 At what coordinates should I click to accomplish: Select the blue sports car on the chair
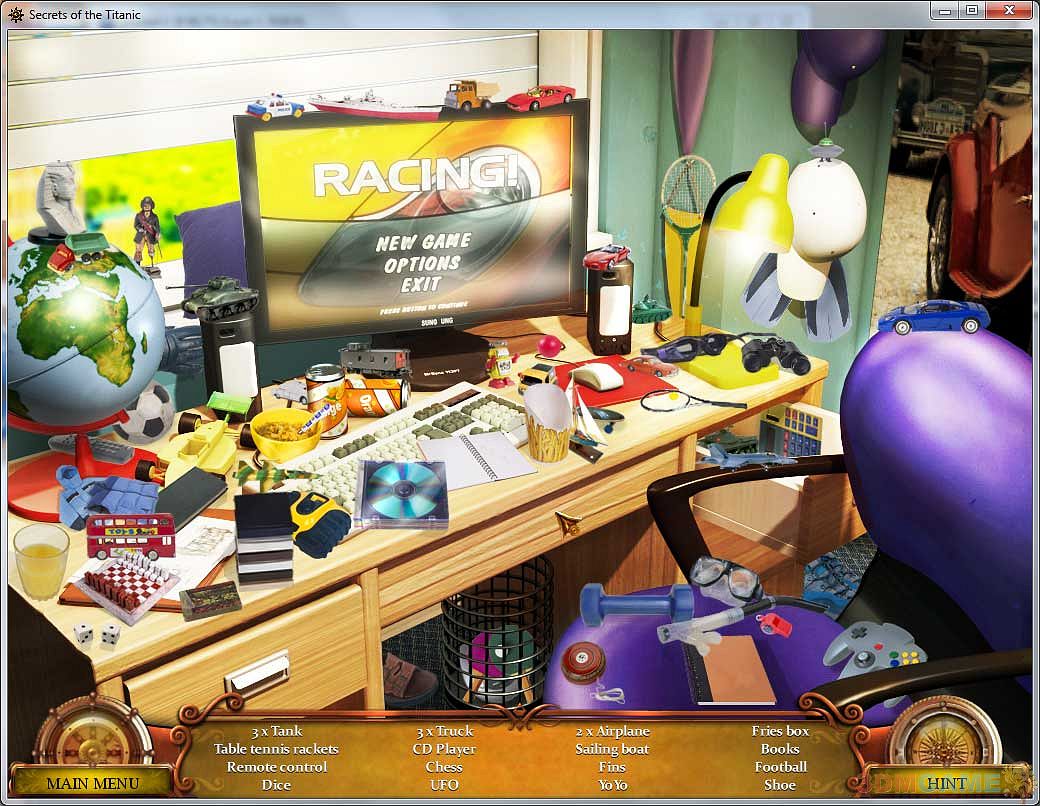[x=933, y=316]
